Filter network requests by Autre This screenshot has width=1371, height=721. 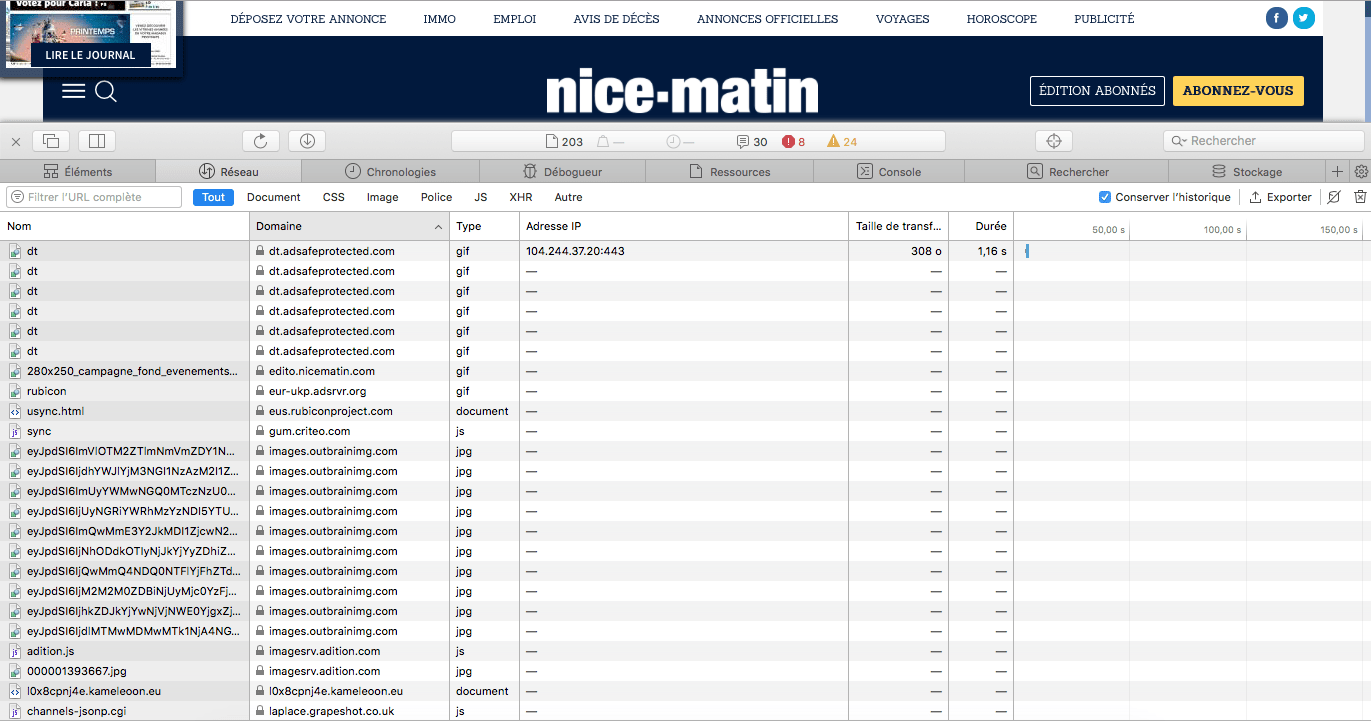click(x=568, y=197)
